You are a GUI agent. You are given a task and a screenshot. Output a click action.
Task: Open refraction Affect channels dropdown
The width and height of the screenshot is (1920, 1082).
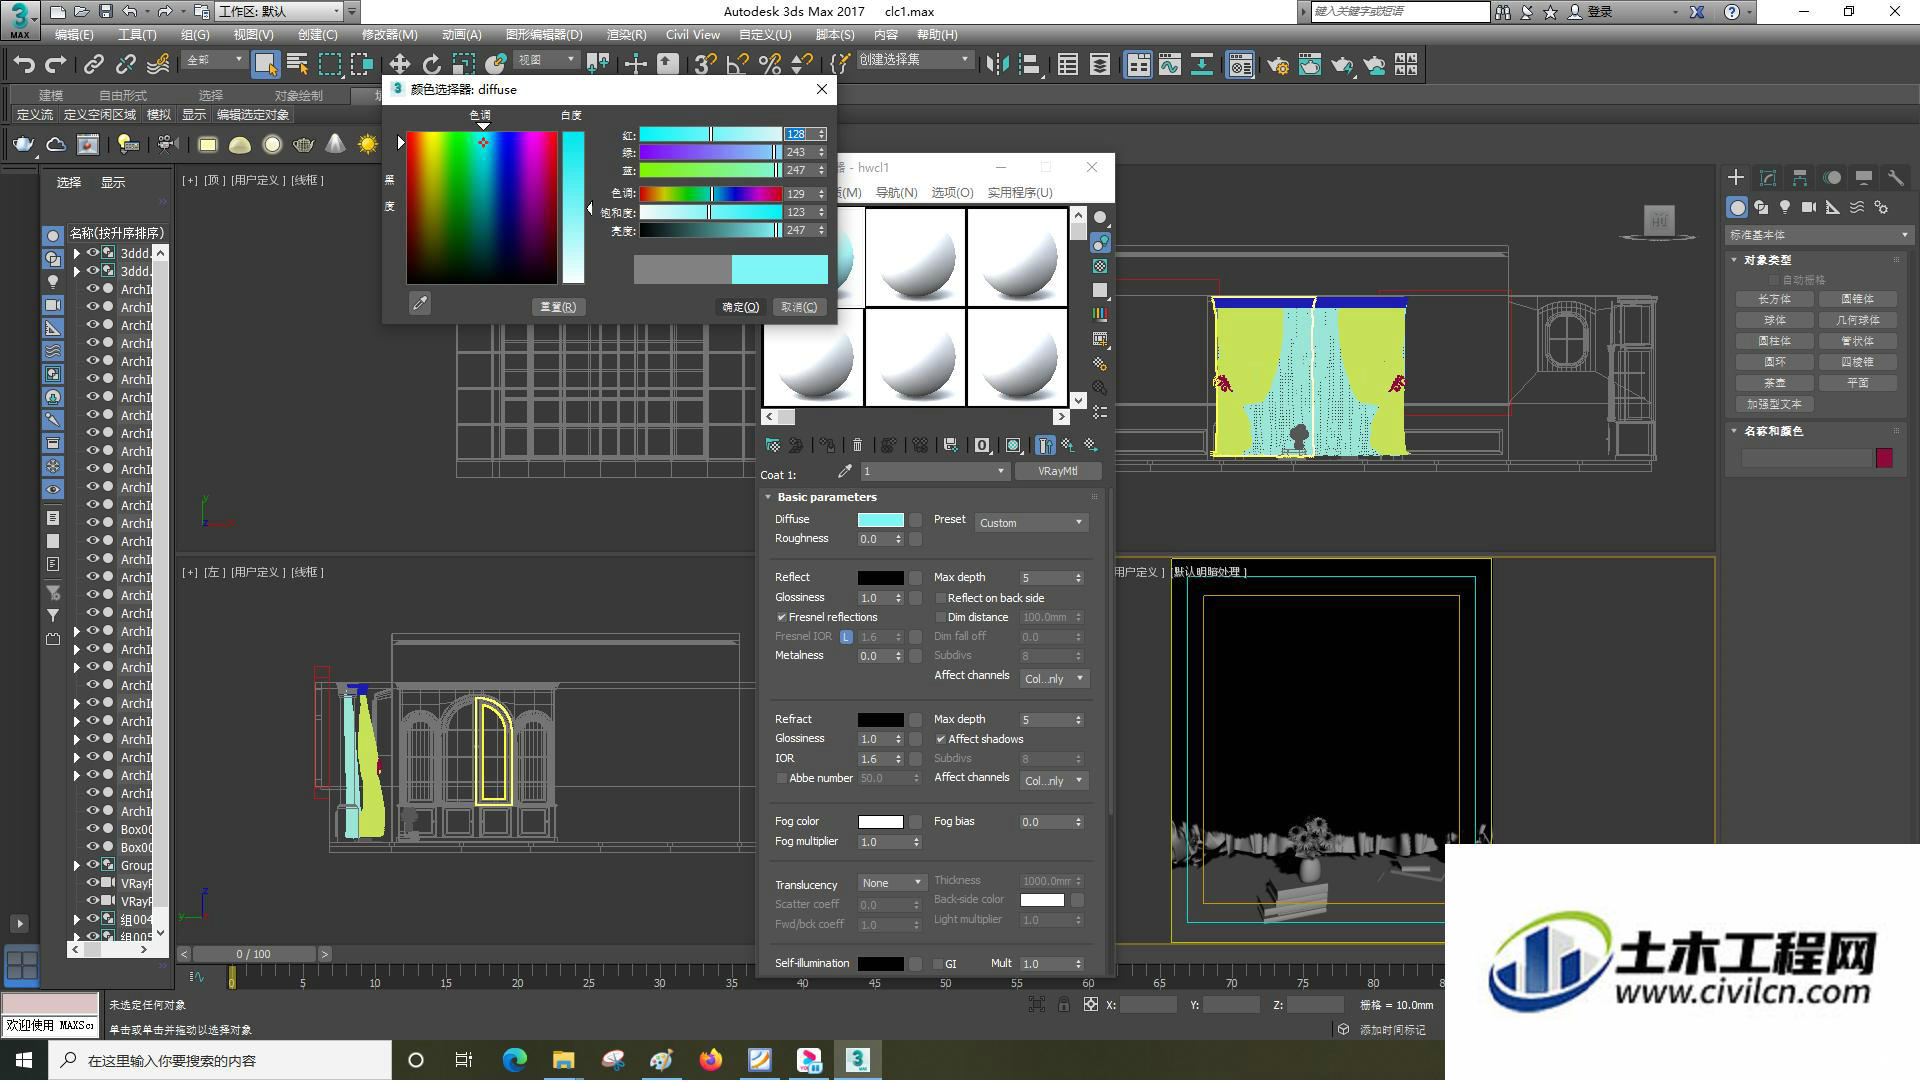(x=1054, y=781)
